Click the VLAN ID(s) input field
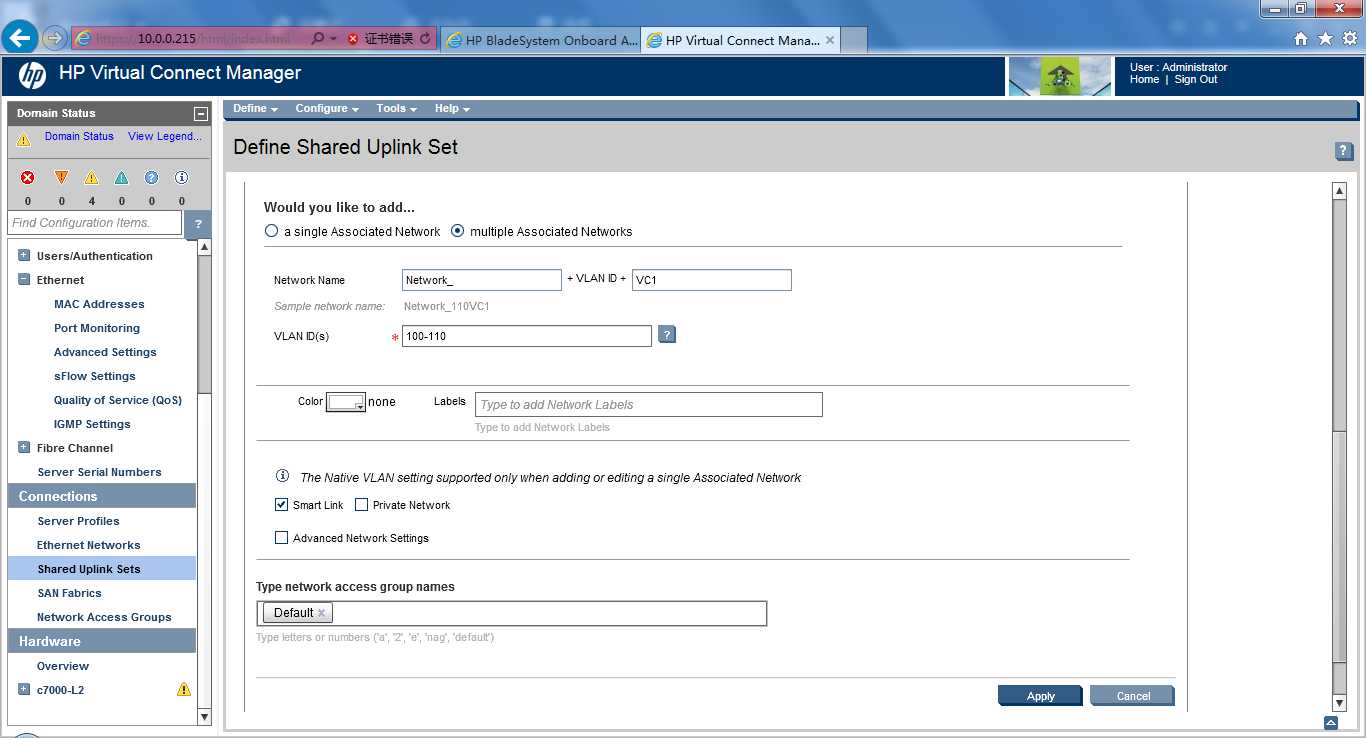 (x=527, y=336)
